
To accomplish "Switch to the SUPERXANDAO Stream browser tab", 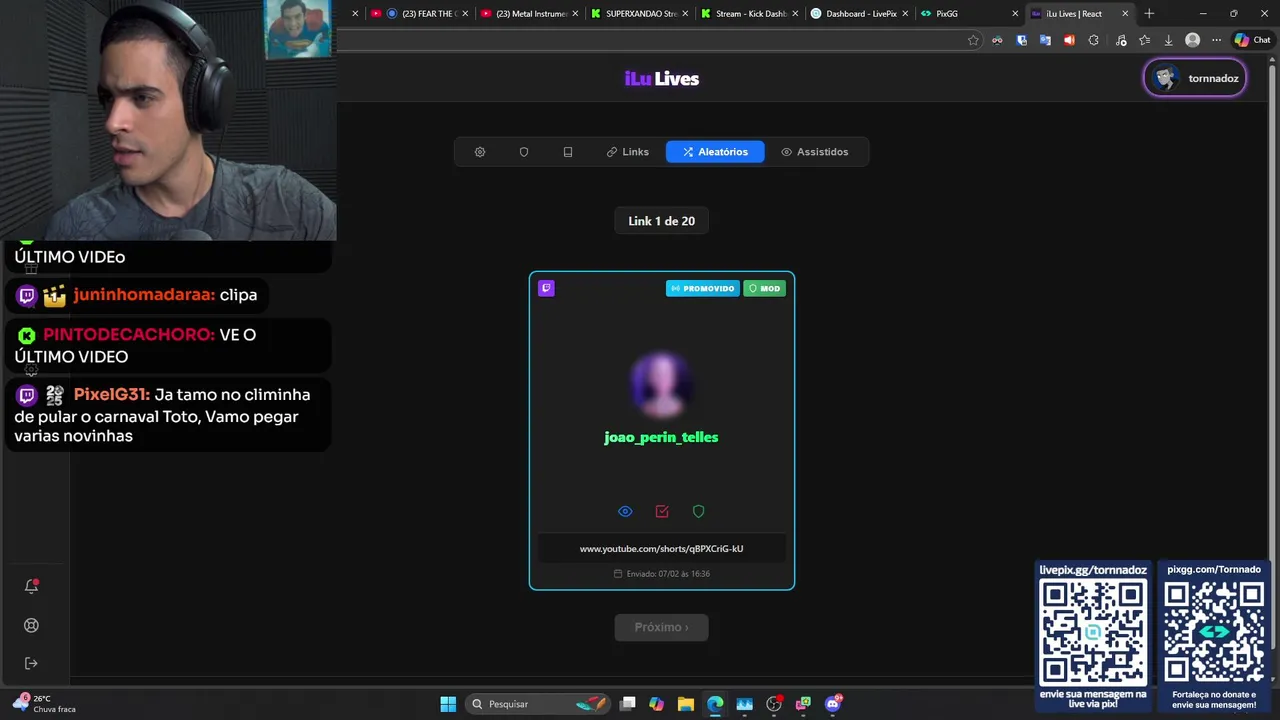I will [638, 14].
